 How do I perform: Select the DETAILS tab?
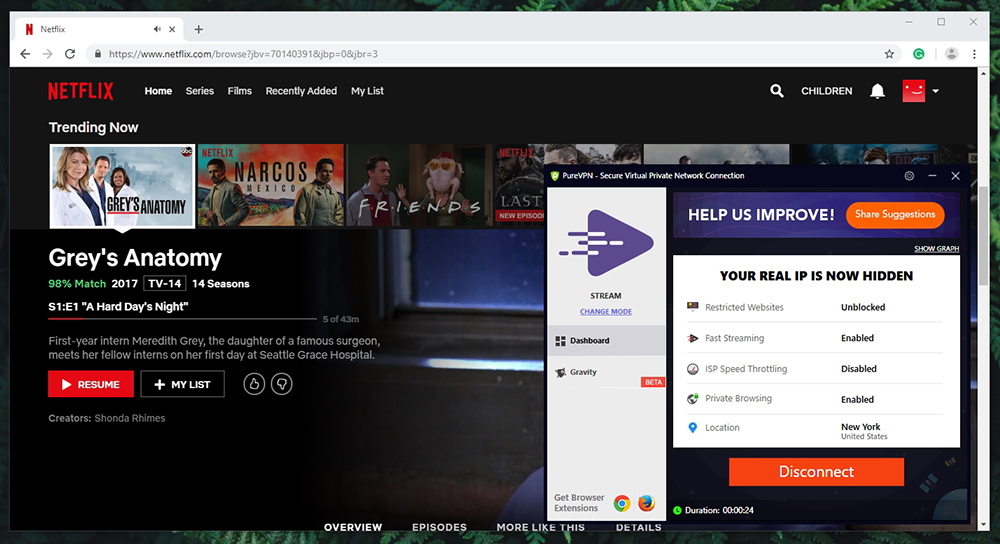coord(638,527)
